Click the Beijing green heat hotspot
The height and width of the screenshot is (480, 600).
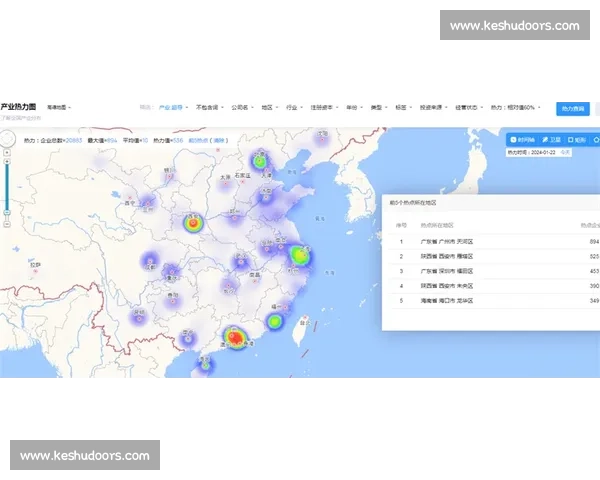pyautogui.click(x=259, y=160)
